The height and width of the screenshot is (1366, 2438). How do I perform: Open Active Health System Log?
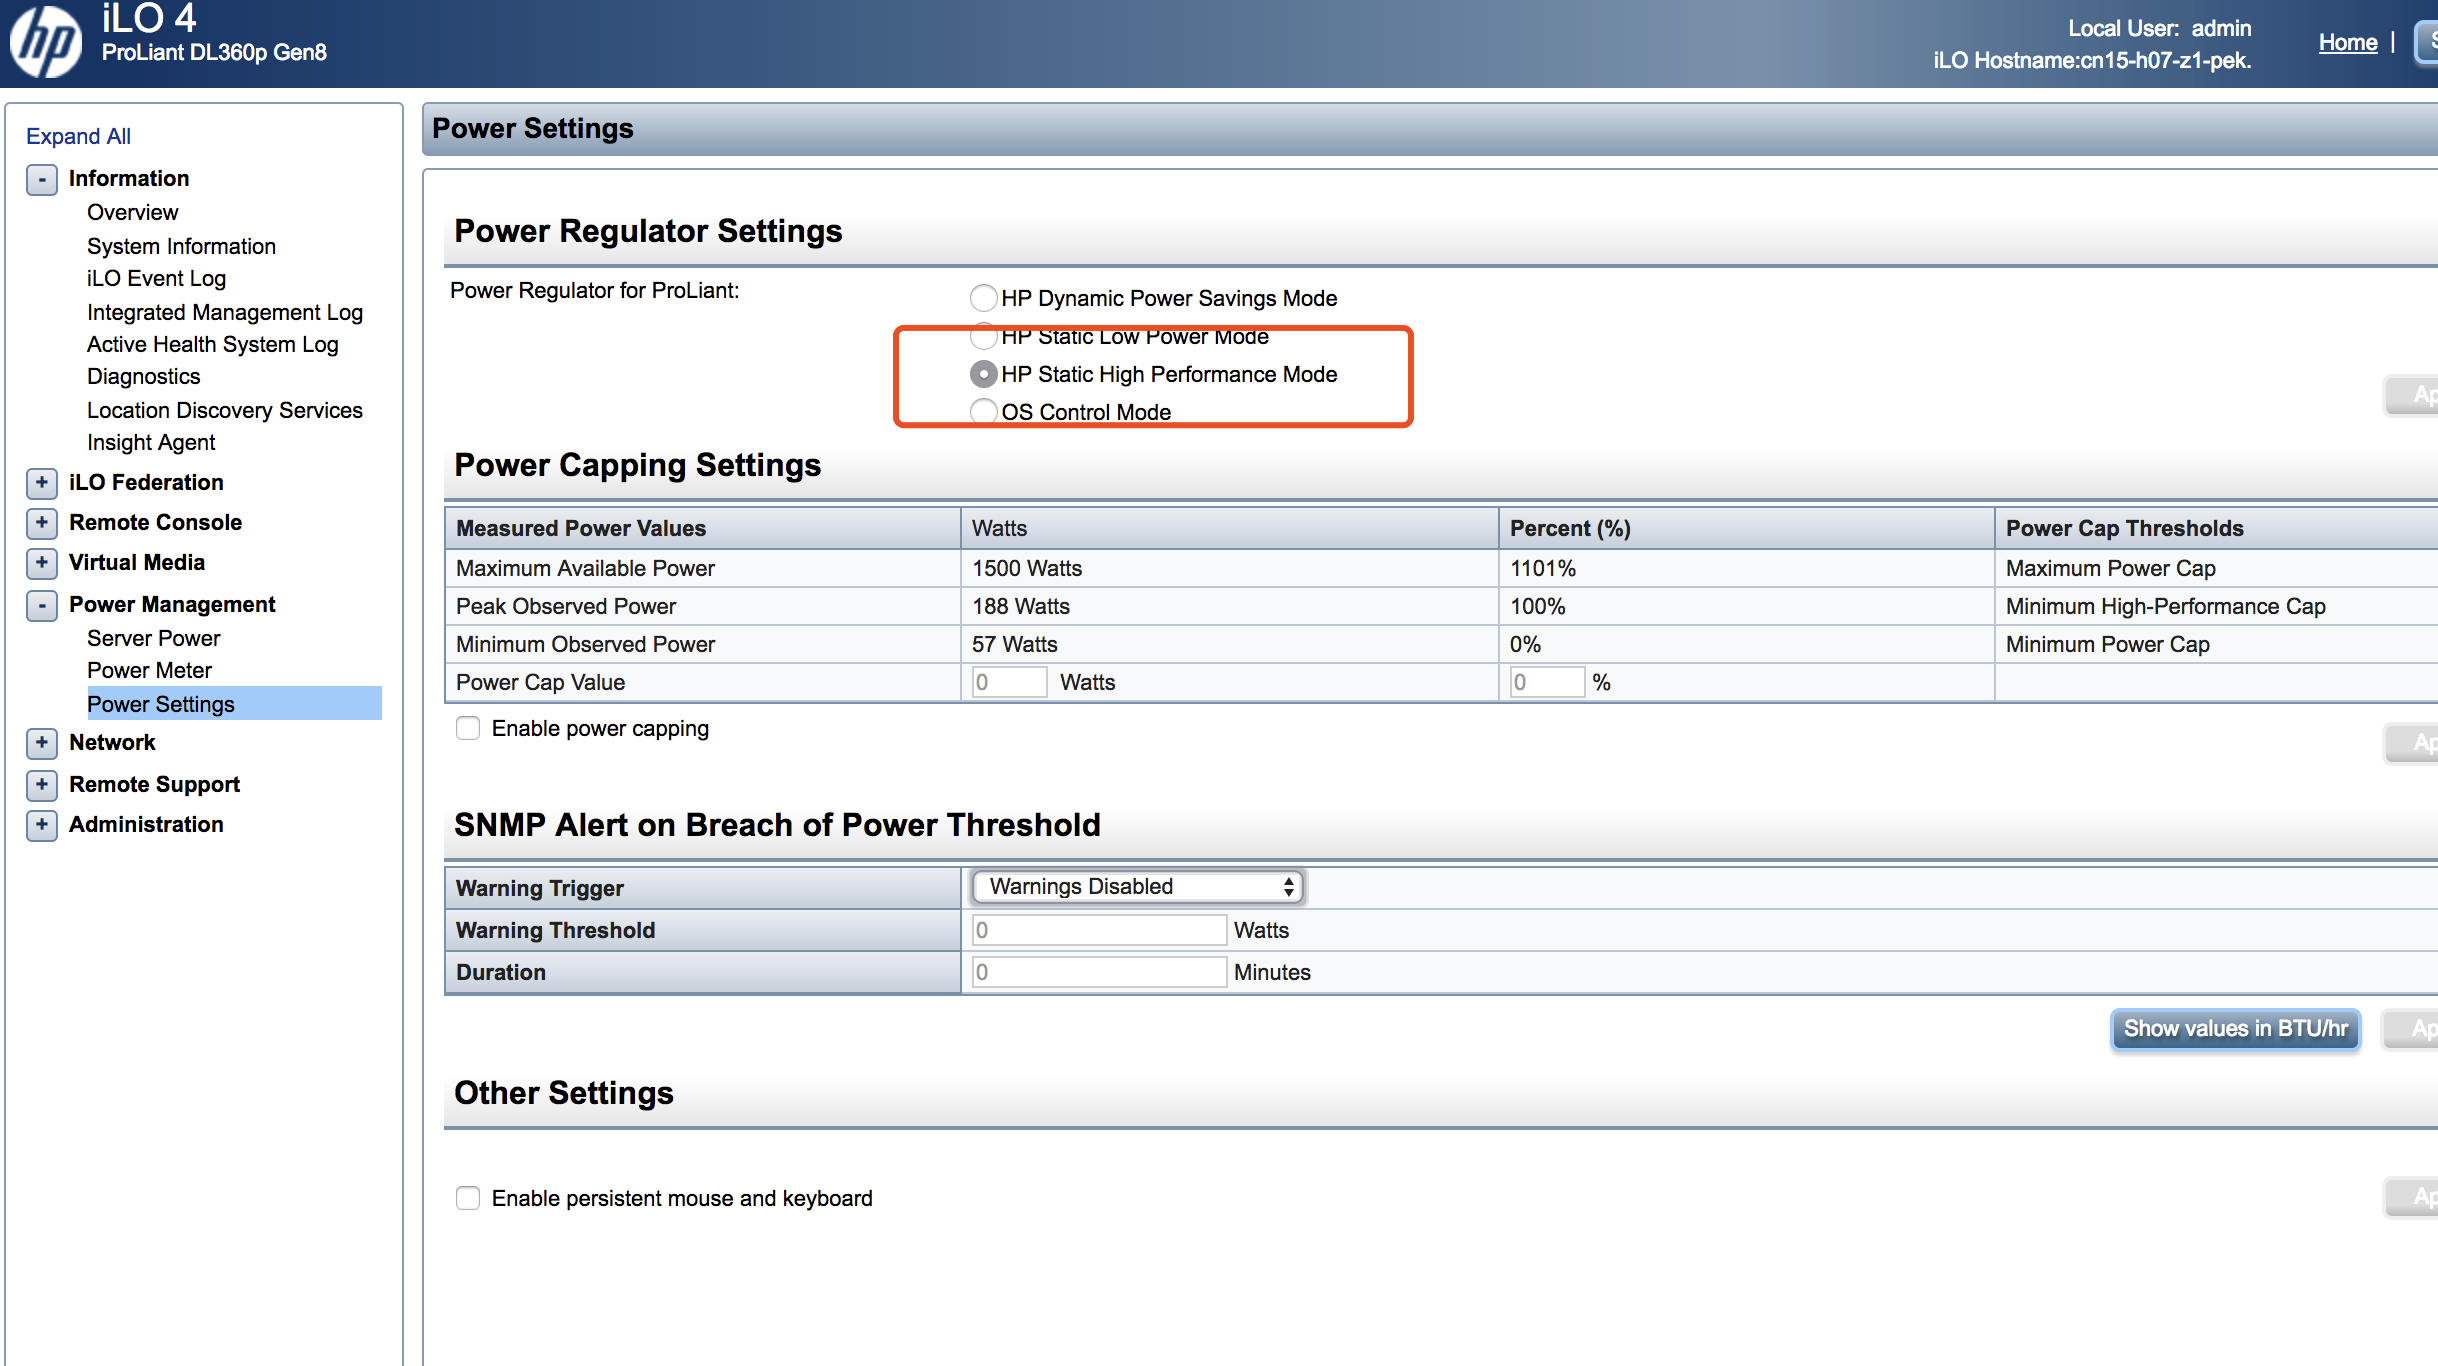point(212,344)
